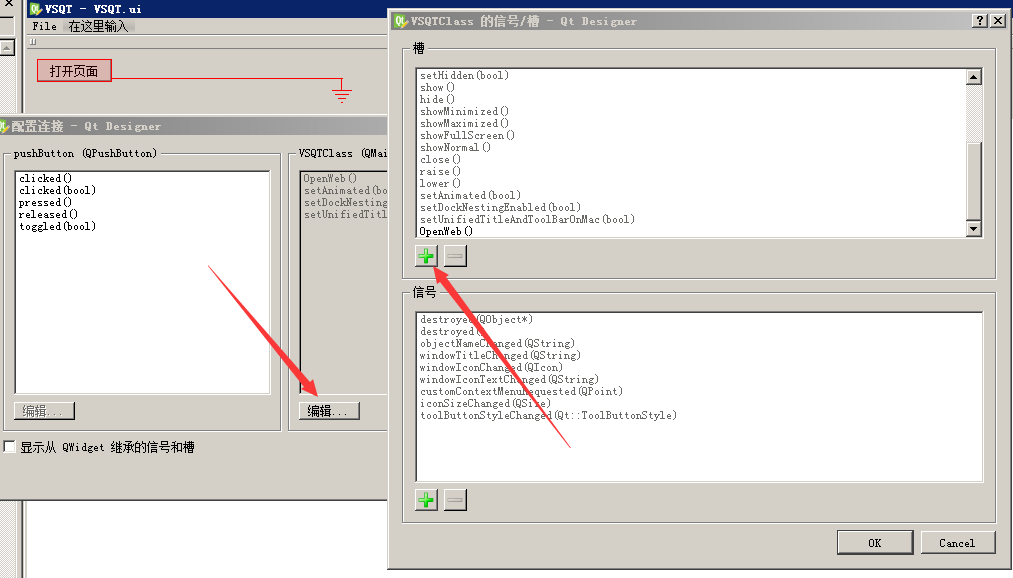Add a new signal with green plus
This screenshot has height=578, width=1013.
pos(426,500)
